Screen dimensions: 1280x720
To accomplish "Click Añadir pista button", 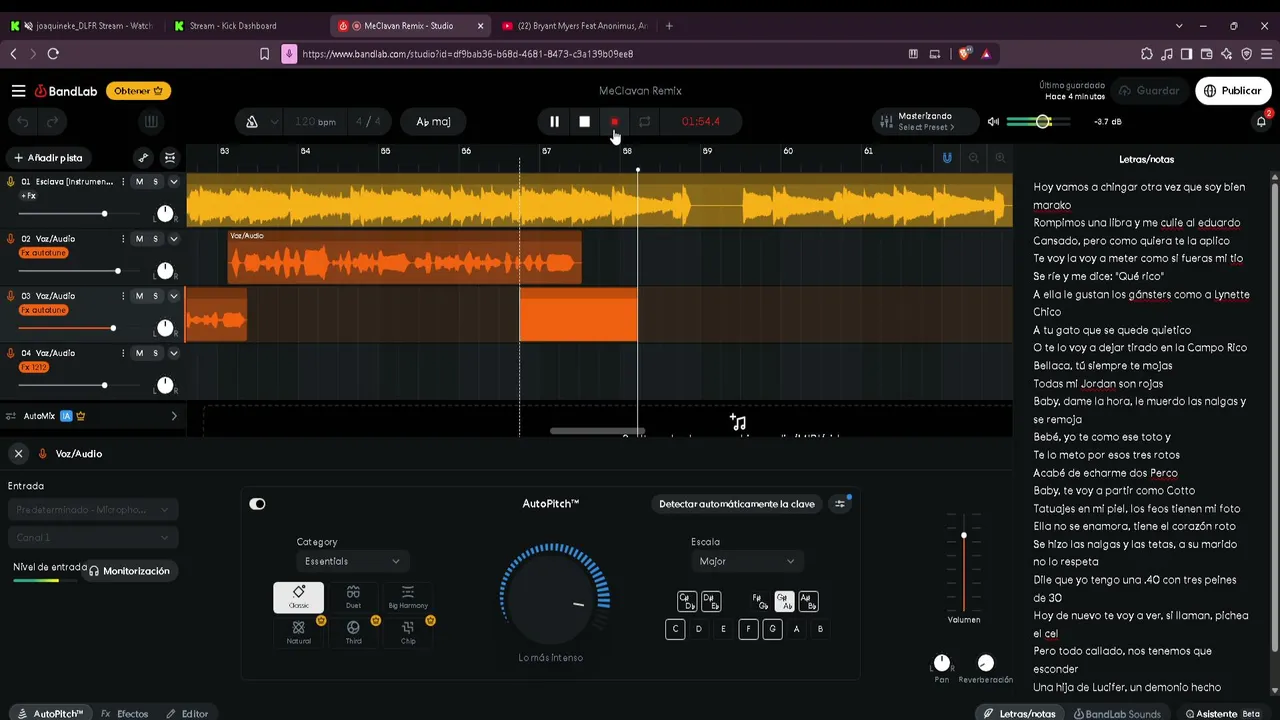I will pyautogui.click(x=48, y=158).
